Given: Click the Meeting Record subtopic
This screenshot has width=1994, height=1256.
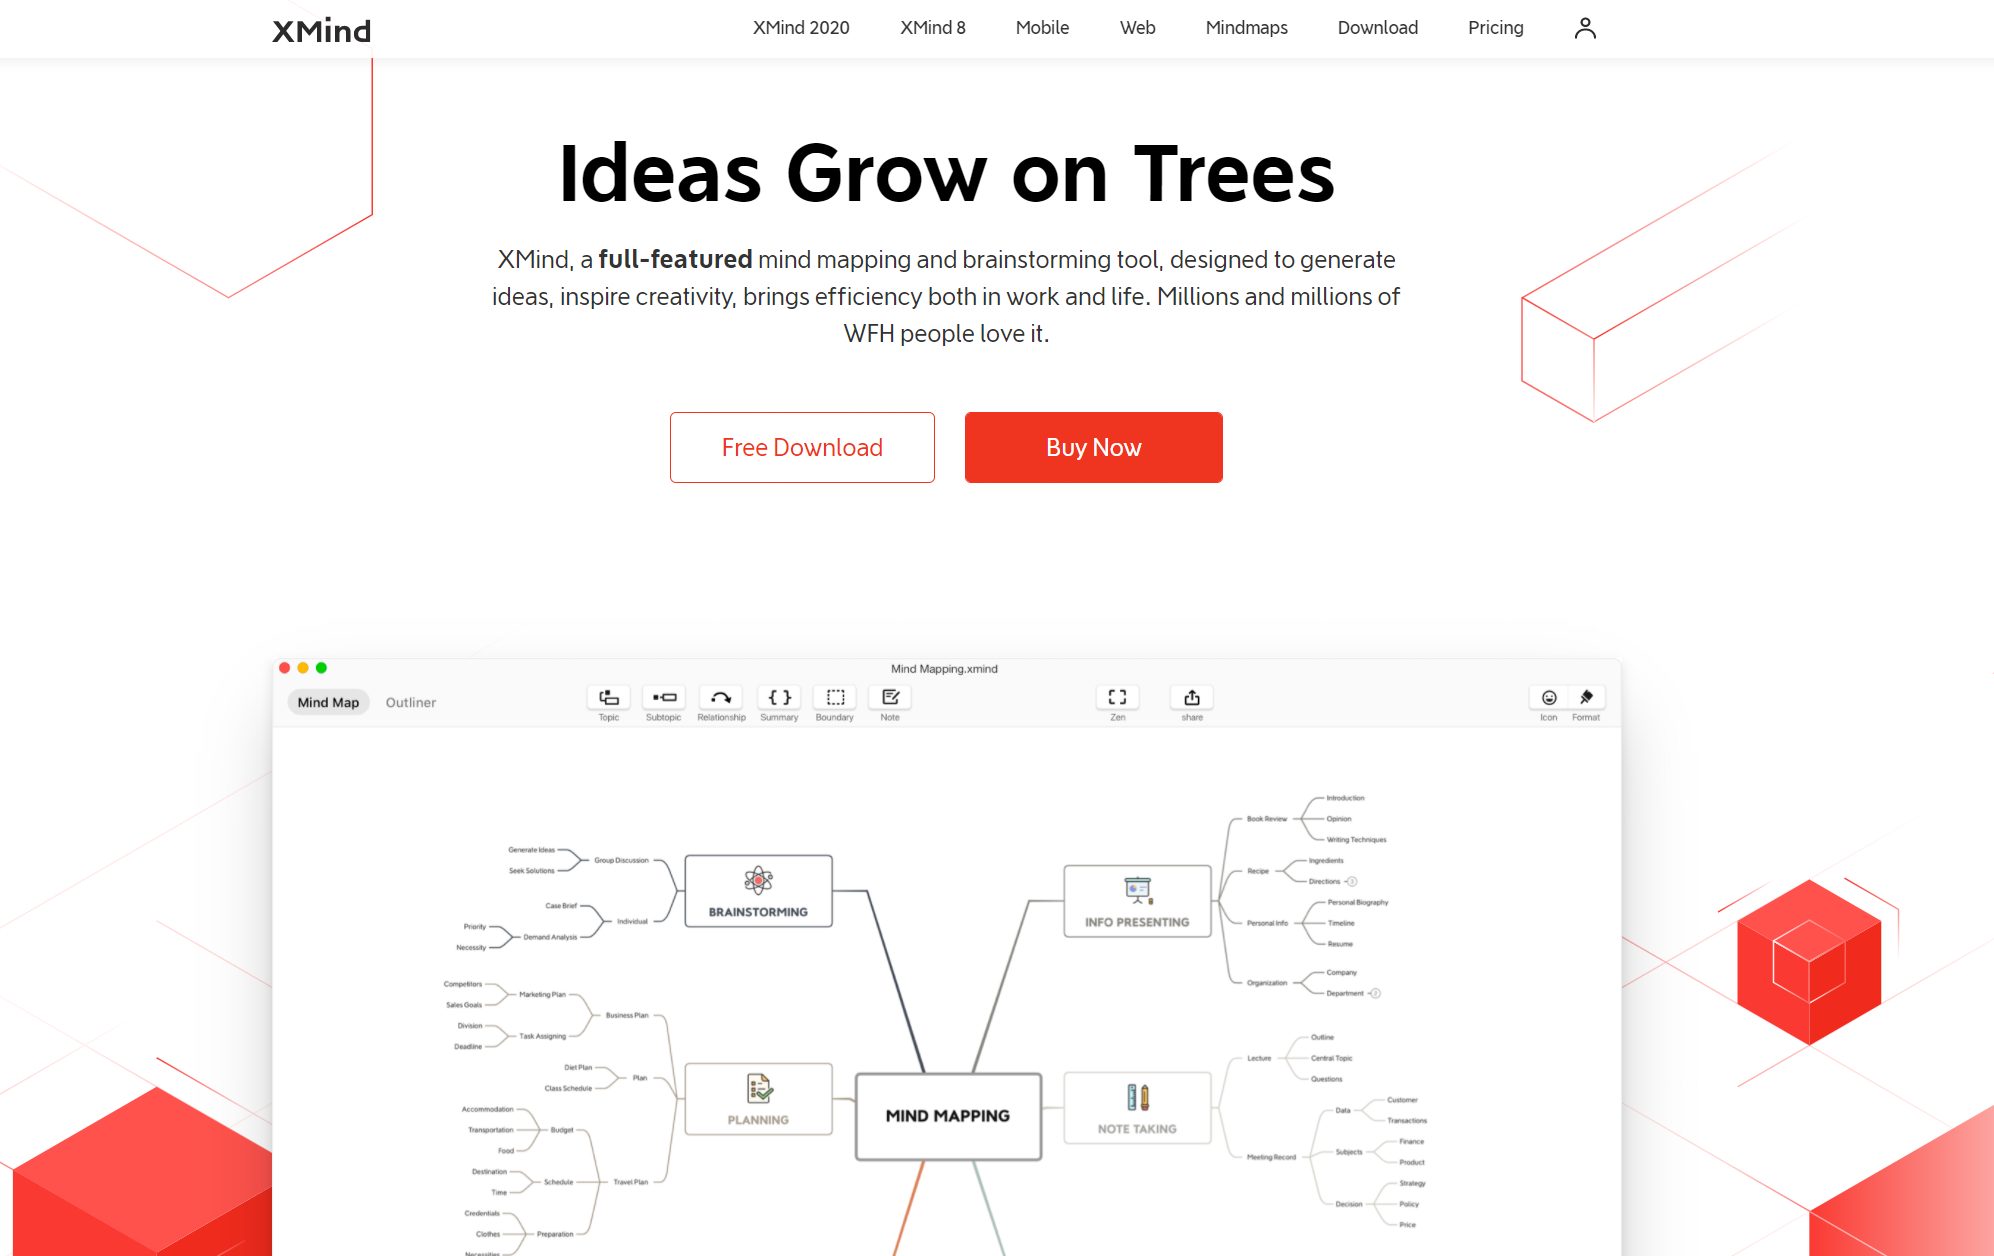Looking at the screenshot, I should 1271,1157.
